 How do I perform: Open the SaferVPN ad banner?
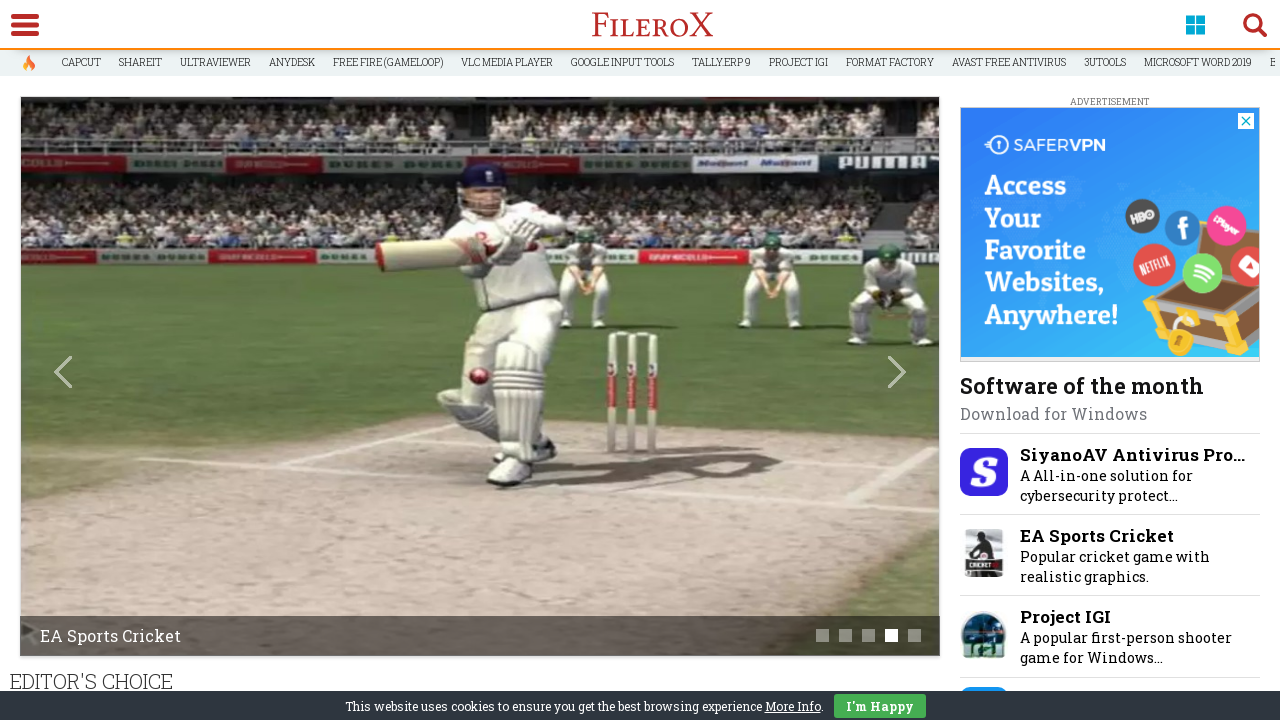tap(1110, 233)
